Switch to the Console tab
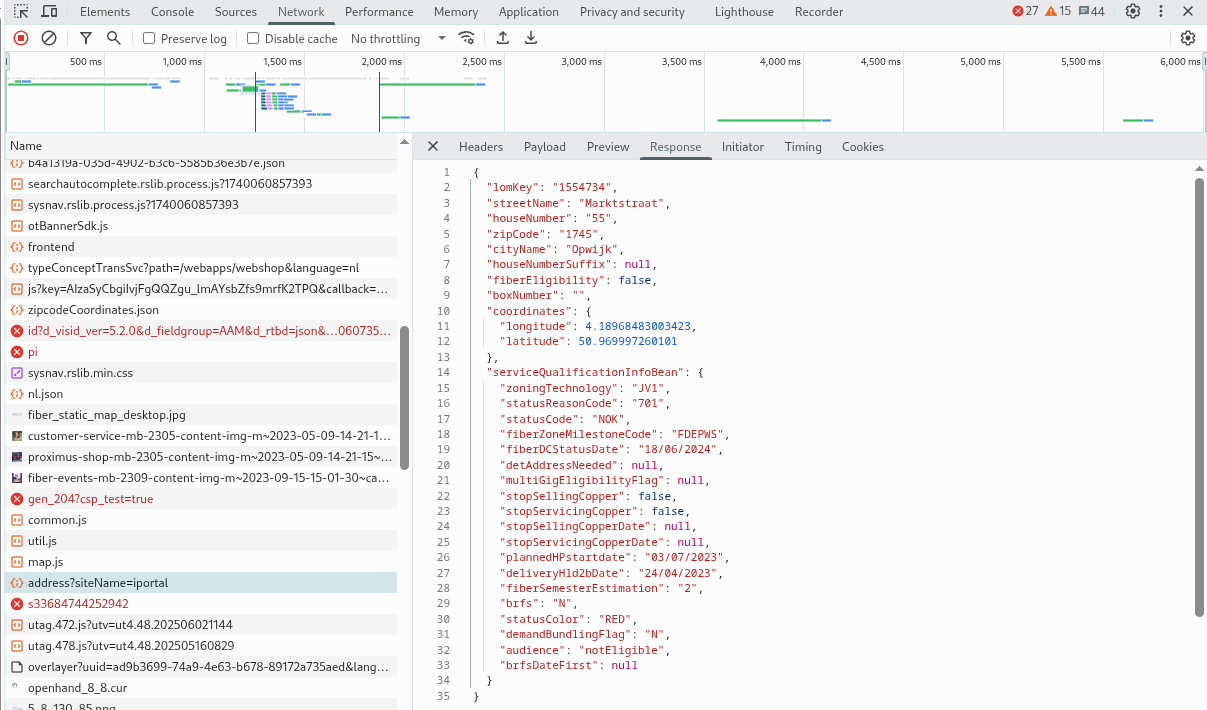Screen dimensions: 1207x710 [x=172, y=12]
